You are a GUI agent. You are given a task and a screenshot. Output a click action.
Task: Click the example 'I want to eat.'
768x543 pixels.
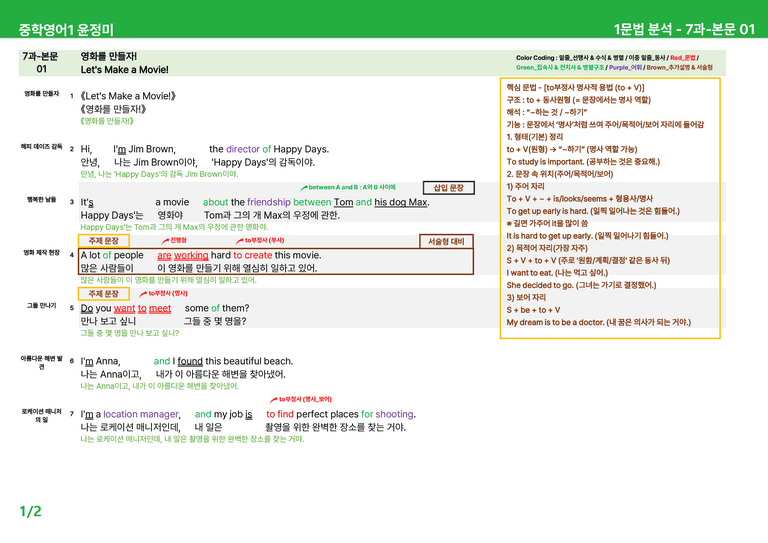[x=529, y=273]
